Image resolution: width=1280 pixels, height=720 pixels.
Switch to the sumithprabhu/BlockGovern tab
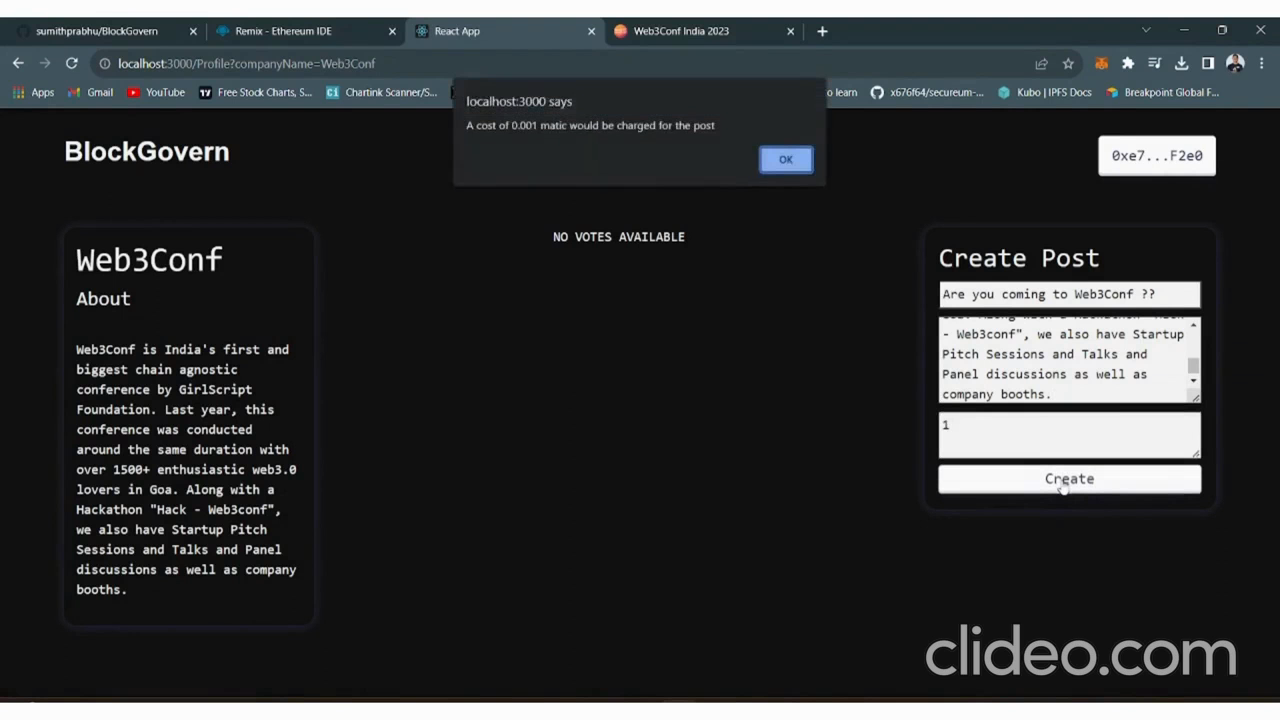coord(97,31)
